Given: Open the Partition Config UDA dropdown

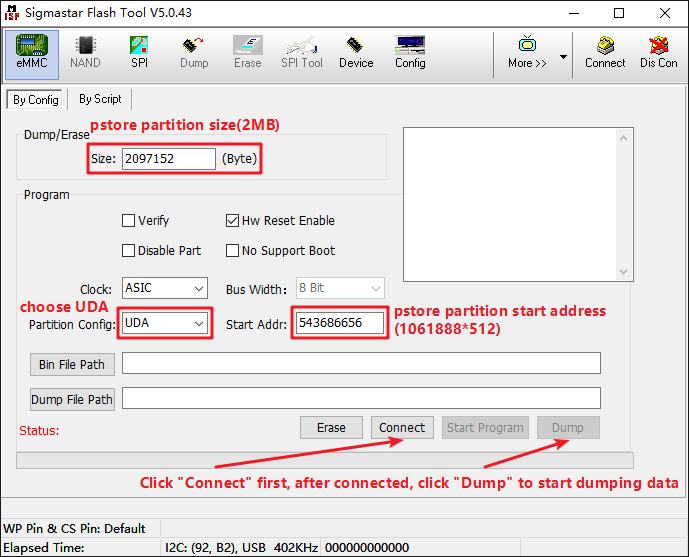Looking at the screenshot, I should pos(199,323).
